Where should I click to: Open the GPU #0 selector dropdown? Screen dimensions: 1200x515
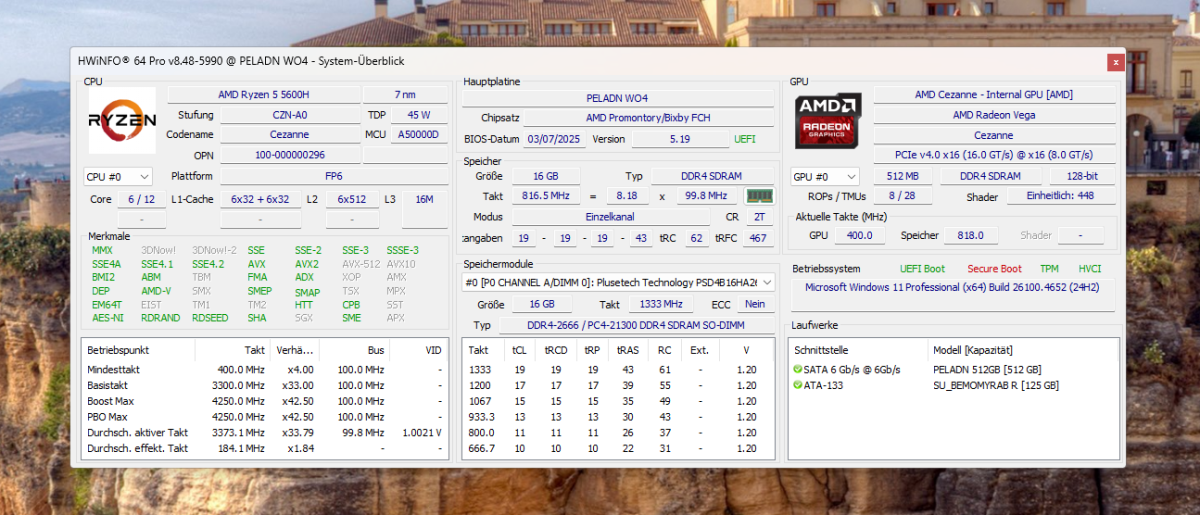pyautogui.click(x=825, y=177)
